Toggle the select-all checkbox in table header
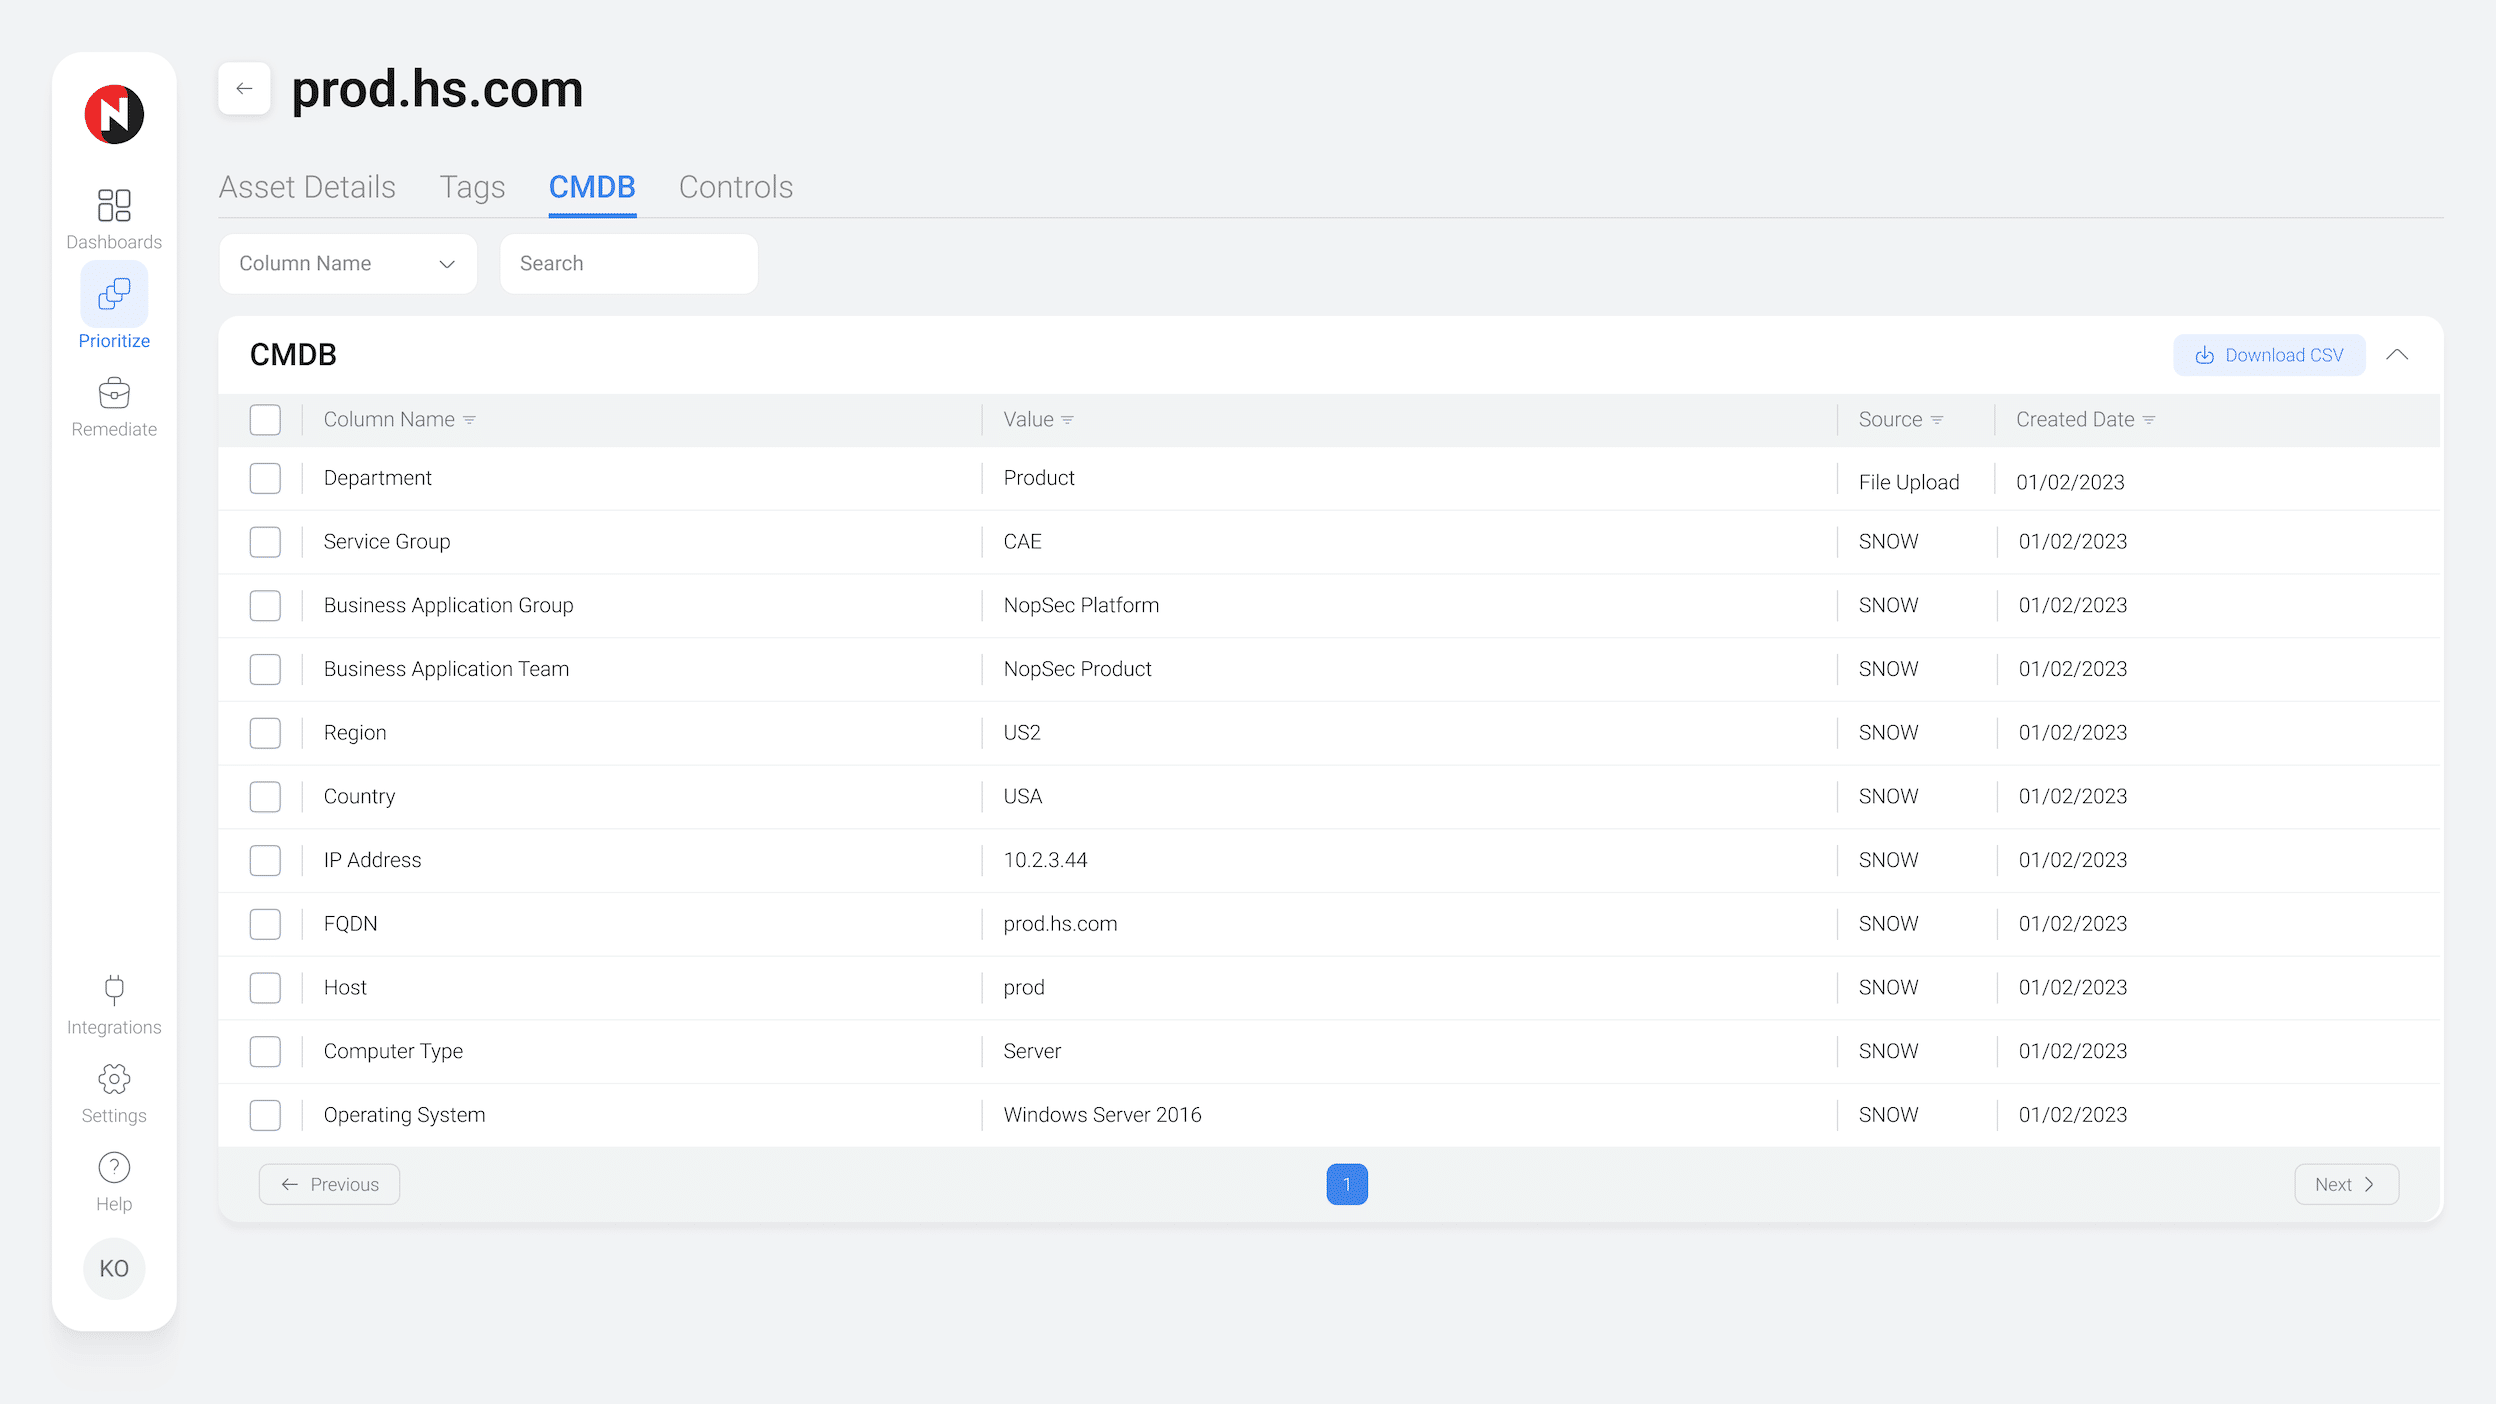 [265, 420]
